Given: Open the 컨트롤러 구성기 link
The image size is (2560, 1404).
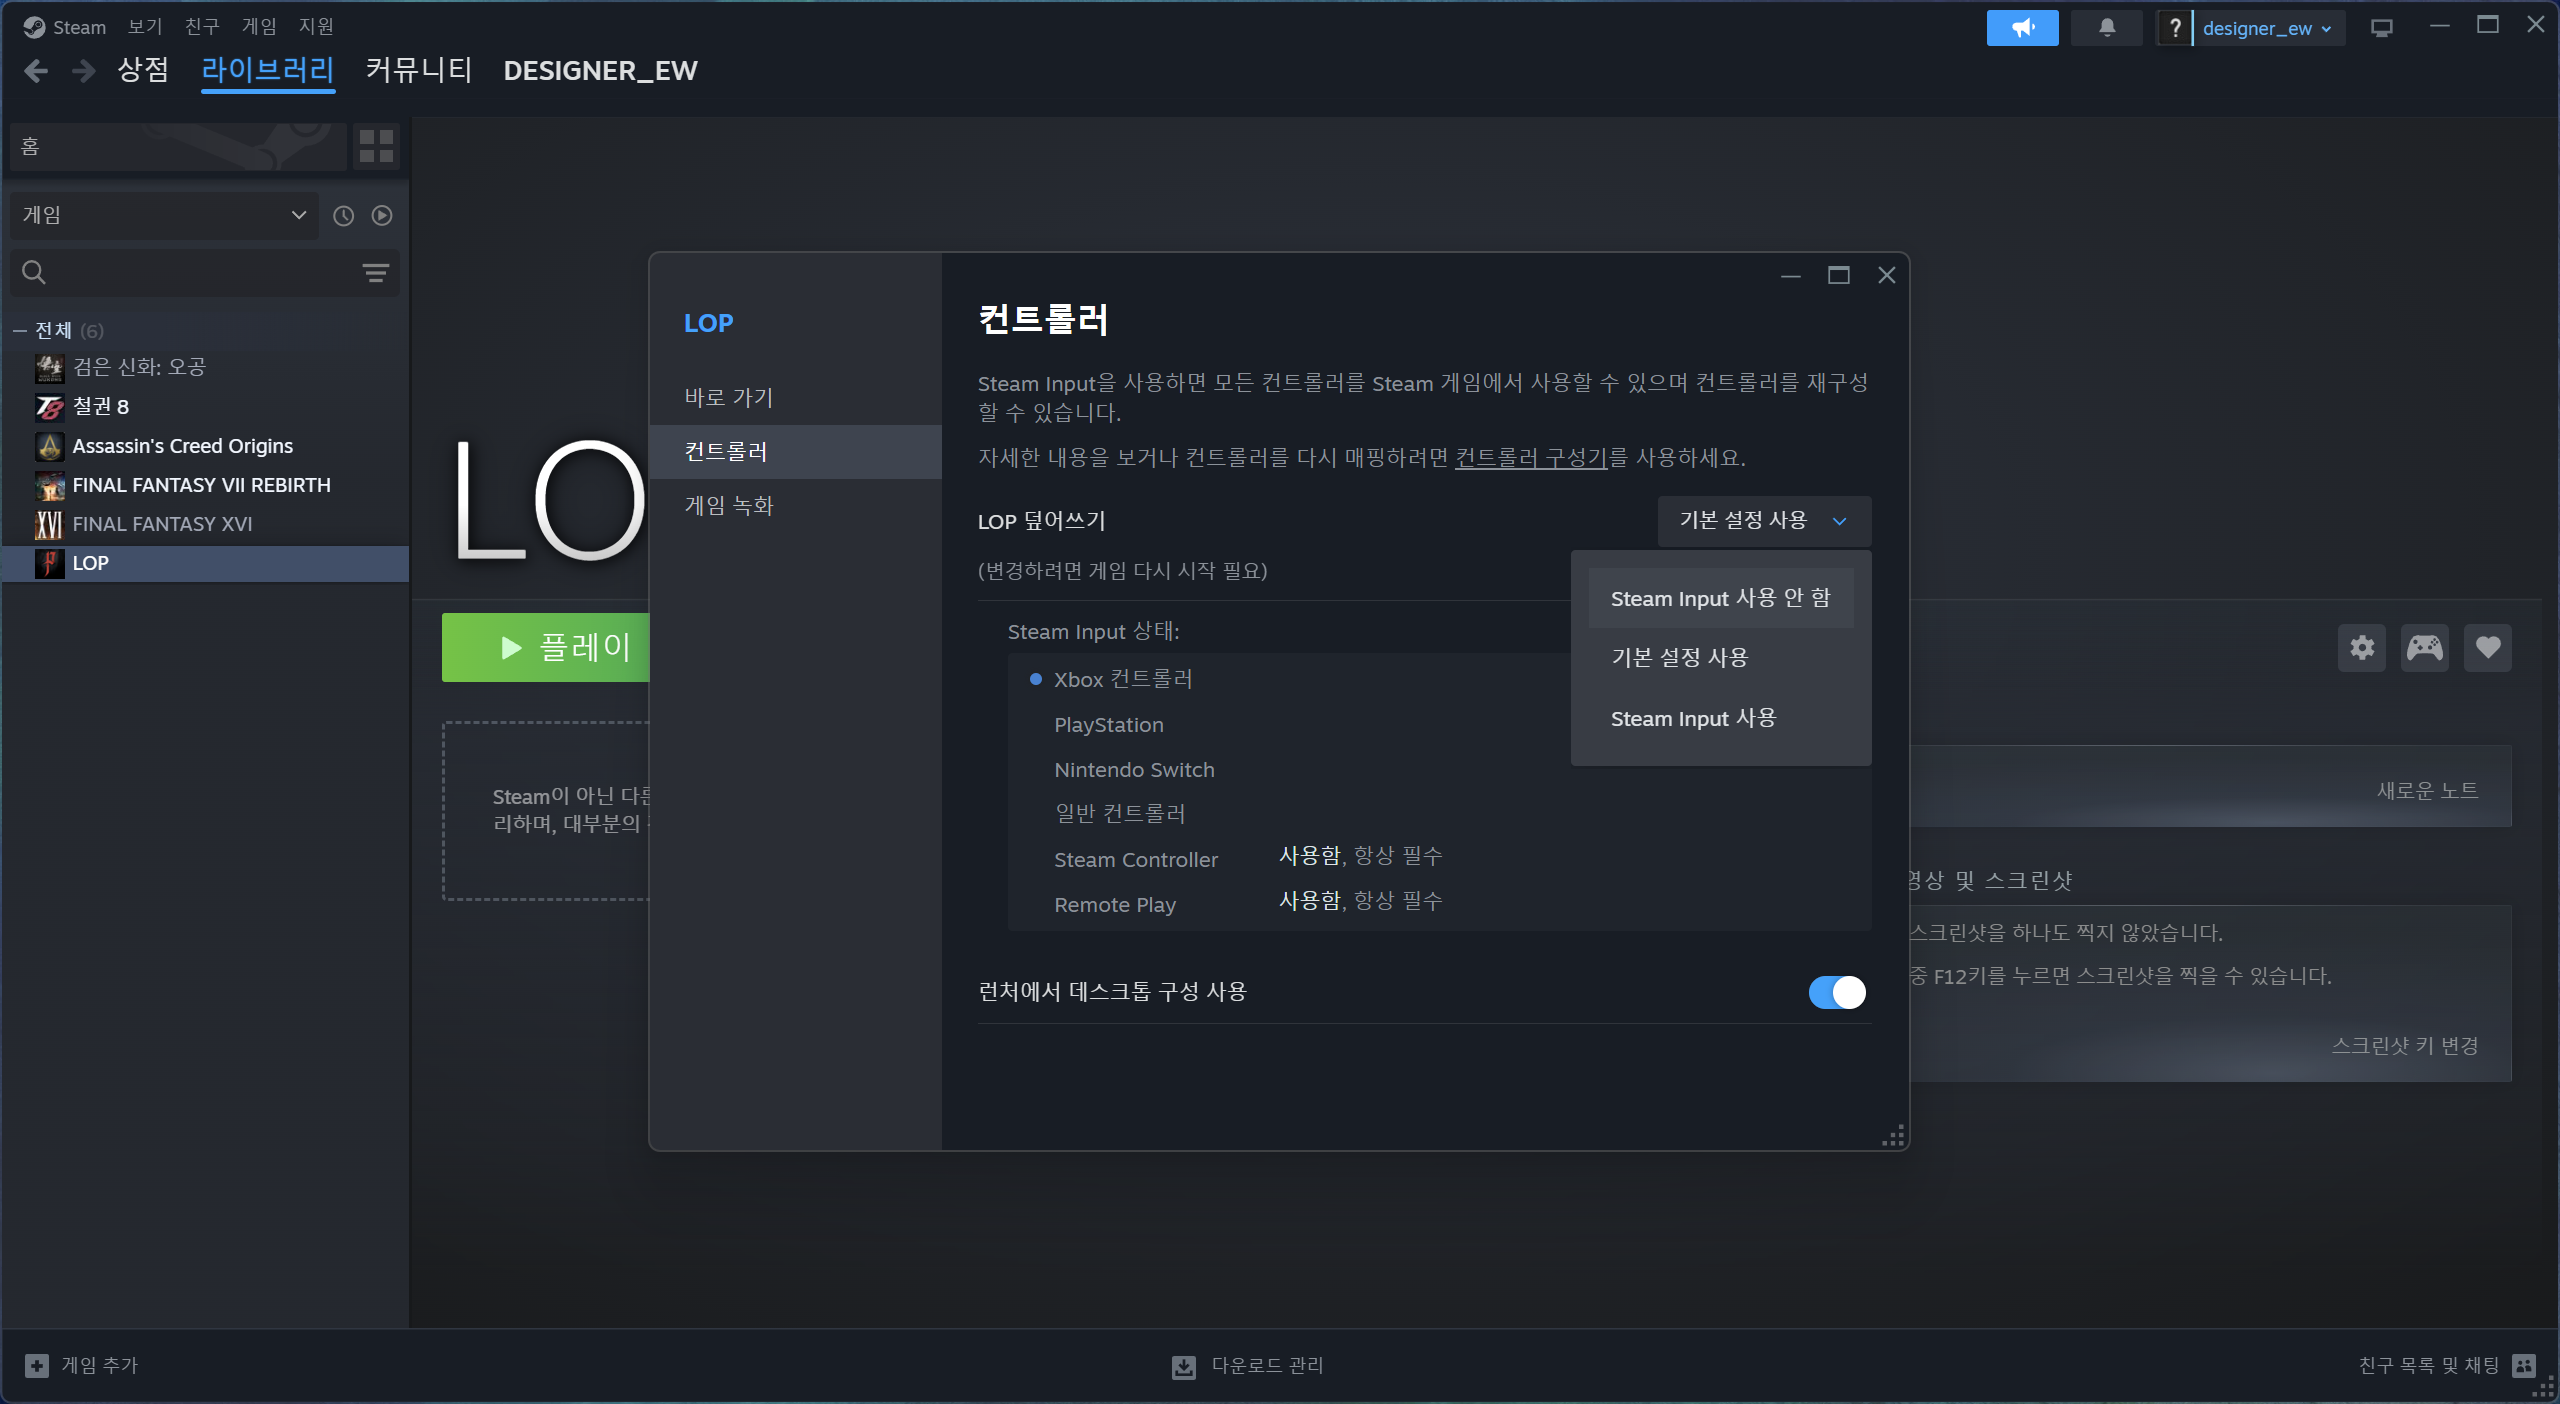Looking at the screenshot, I should click(x=1530, y=458).
